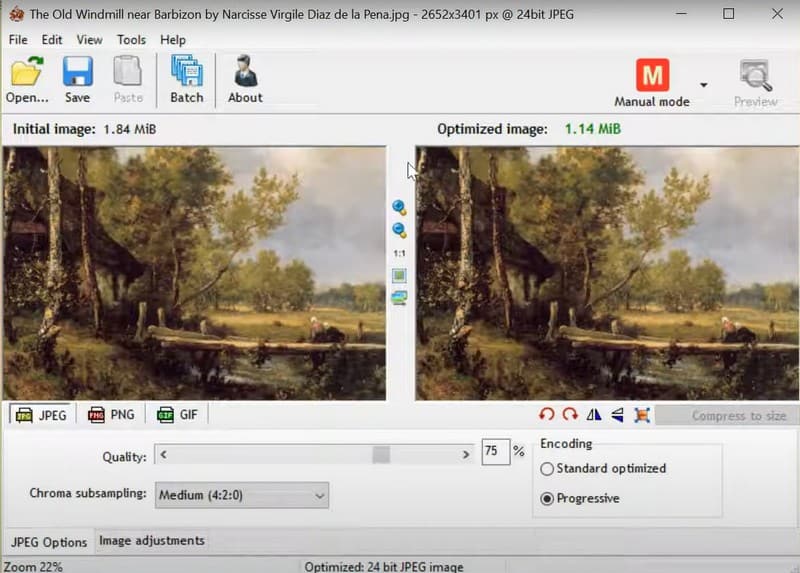This screenshot has height=573, width=800.
Task: Open the Chroma subsampling dropdown
Action: [x=243, y=495]
